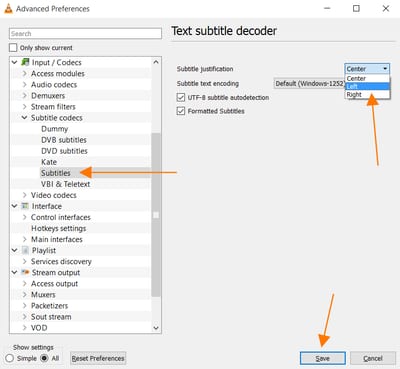Expand the Video codecs node
This screenshot has width=400, height=369.
click(x=25, y=195)
